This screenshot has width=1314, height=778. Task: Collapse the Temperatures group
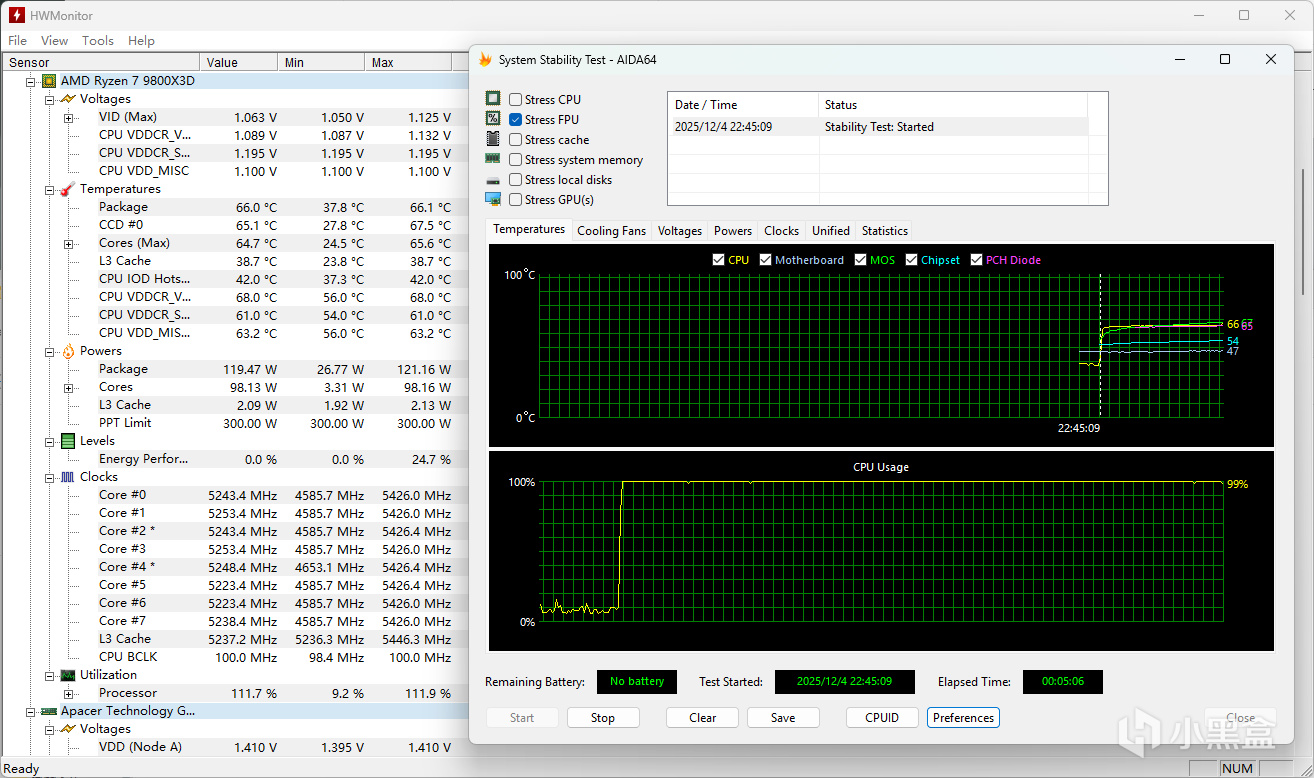click(49, 189)
